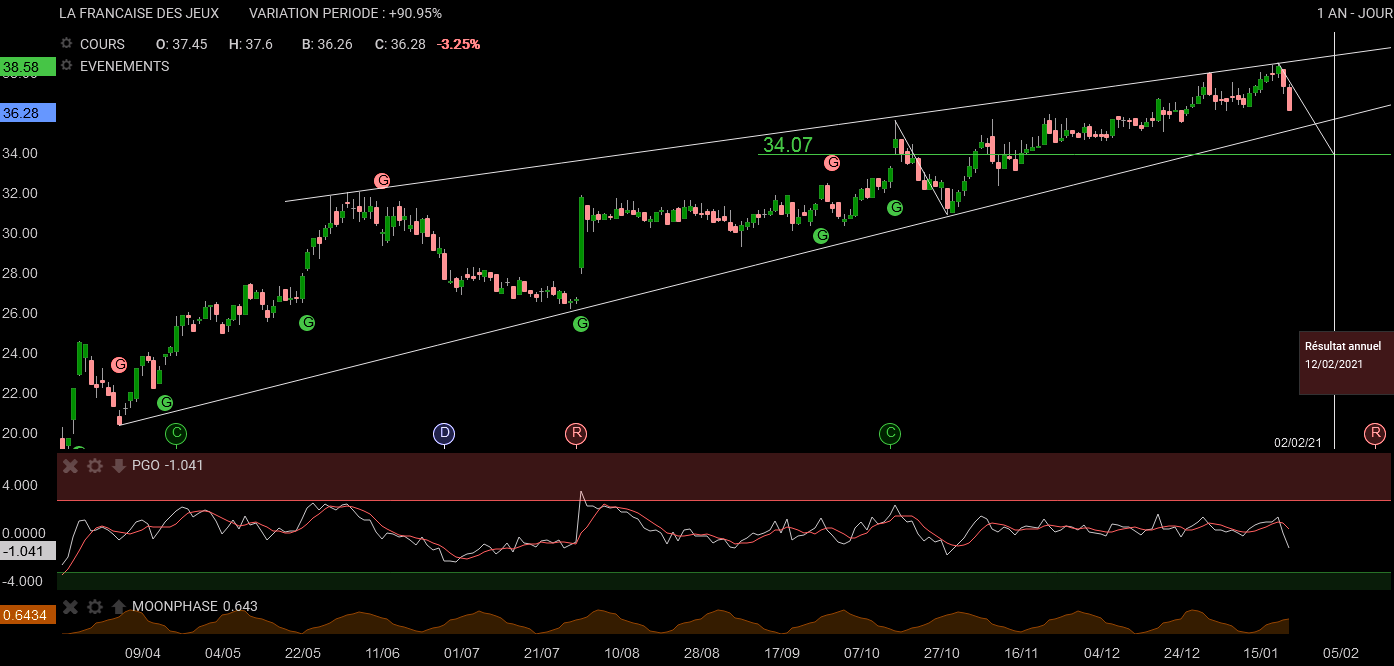Click the green G marker near 31.00 in mid-October
This screenshot has width=1394, height=666.
point(895,208)
